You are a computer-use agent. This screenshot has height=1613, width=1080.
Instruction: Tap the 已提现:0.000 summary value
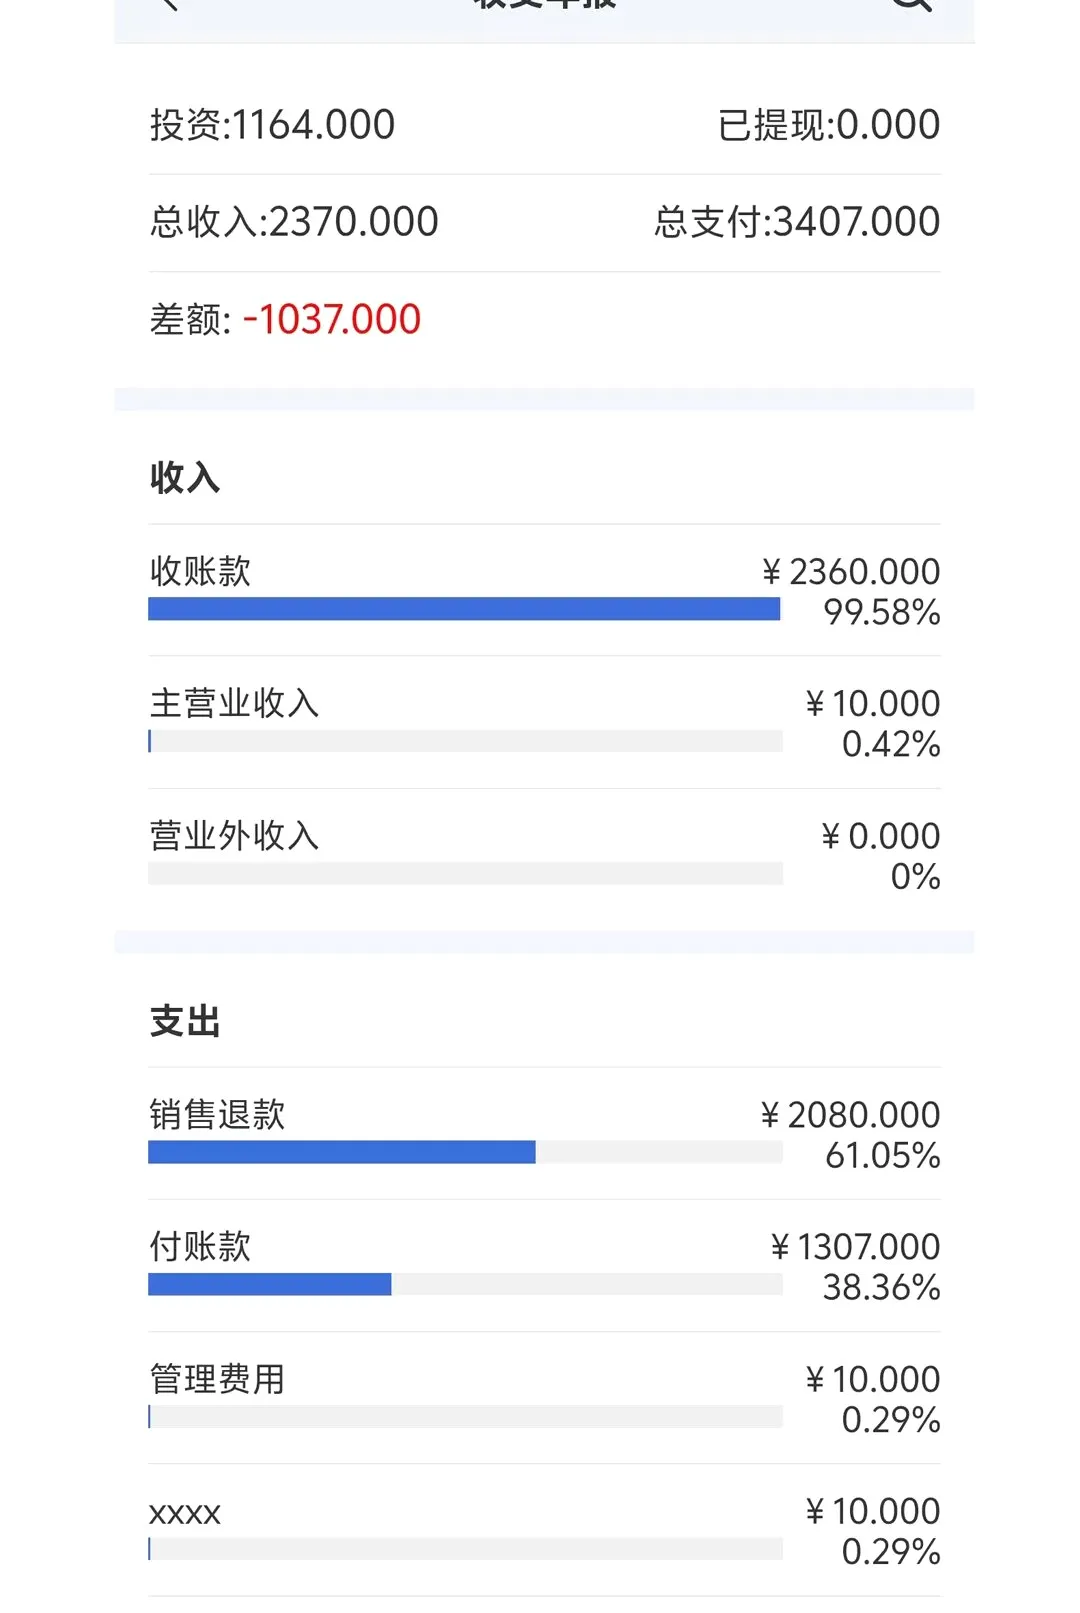pos(829,125)
